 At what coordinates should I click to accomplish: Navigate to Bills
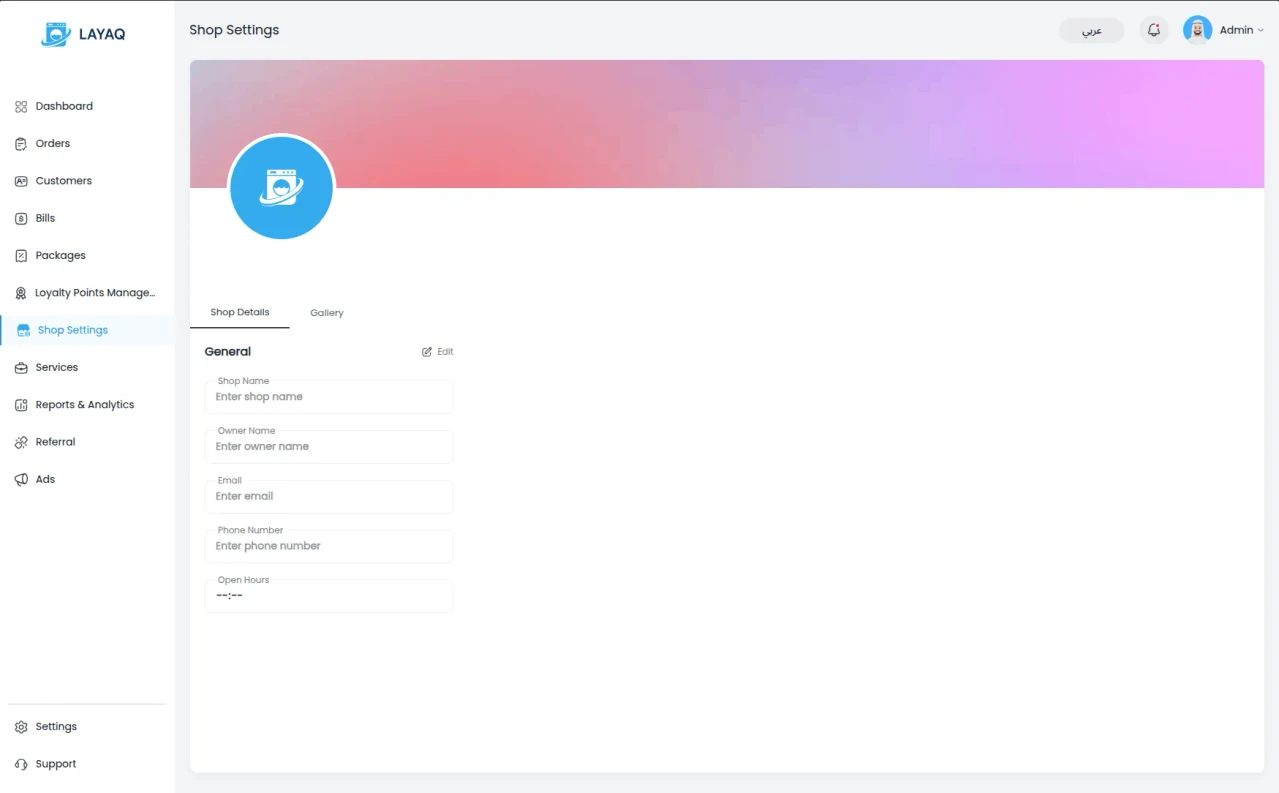[87, 218]
